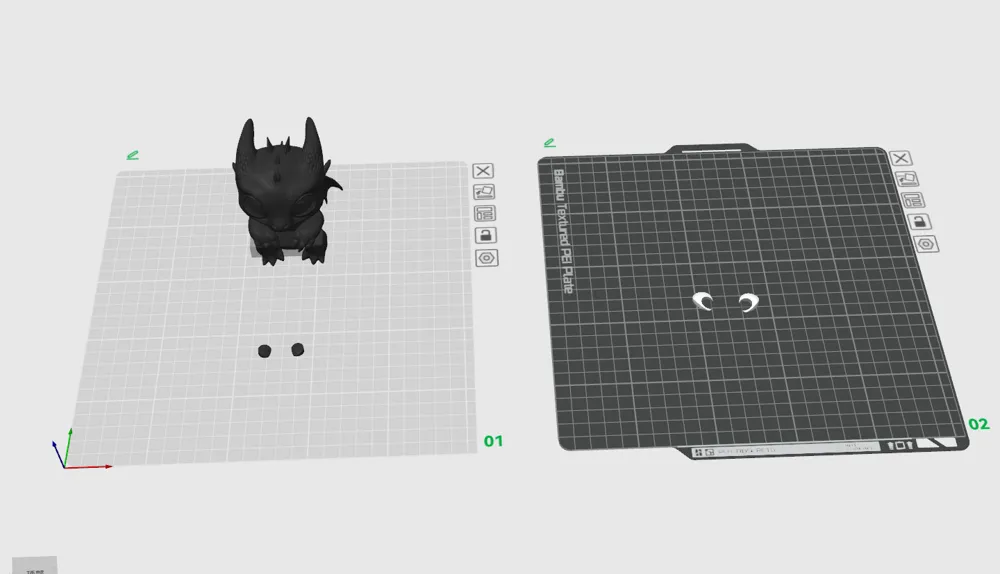Click the green 01 plate number label

(493, 441)
